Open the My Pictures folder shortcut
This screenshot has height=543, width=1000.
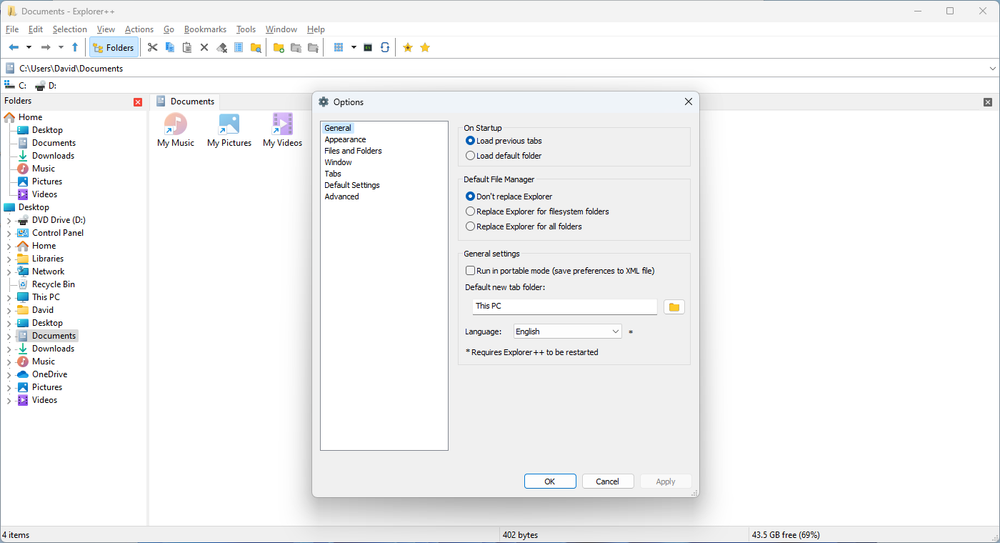coord(229,130)
